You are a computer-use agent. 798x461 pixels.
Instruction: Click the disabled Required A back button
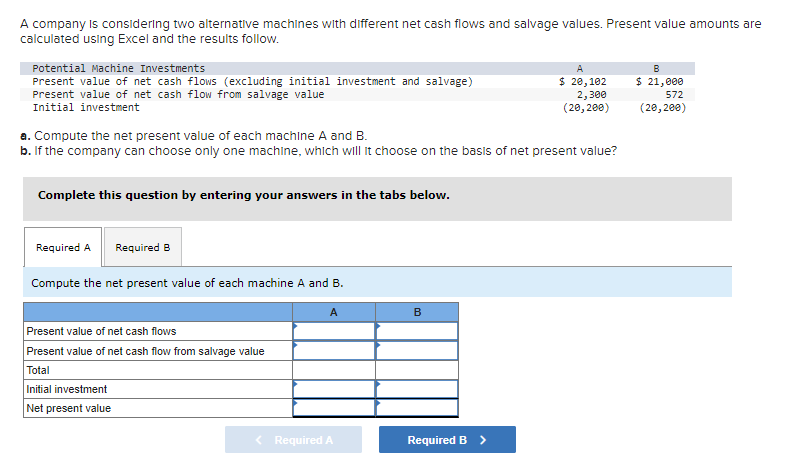(x=293, y=440)
